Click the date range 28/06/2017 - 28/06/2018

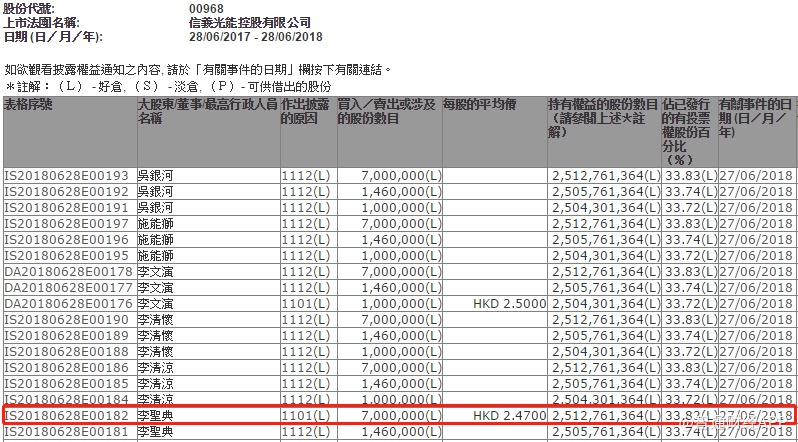pyautogui.click(x=255, y=37)
